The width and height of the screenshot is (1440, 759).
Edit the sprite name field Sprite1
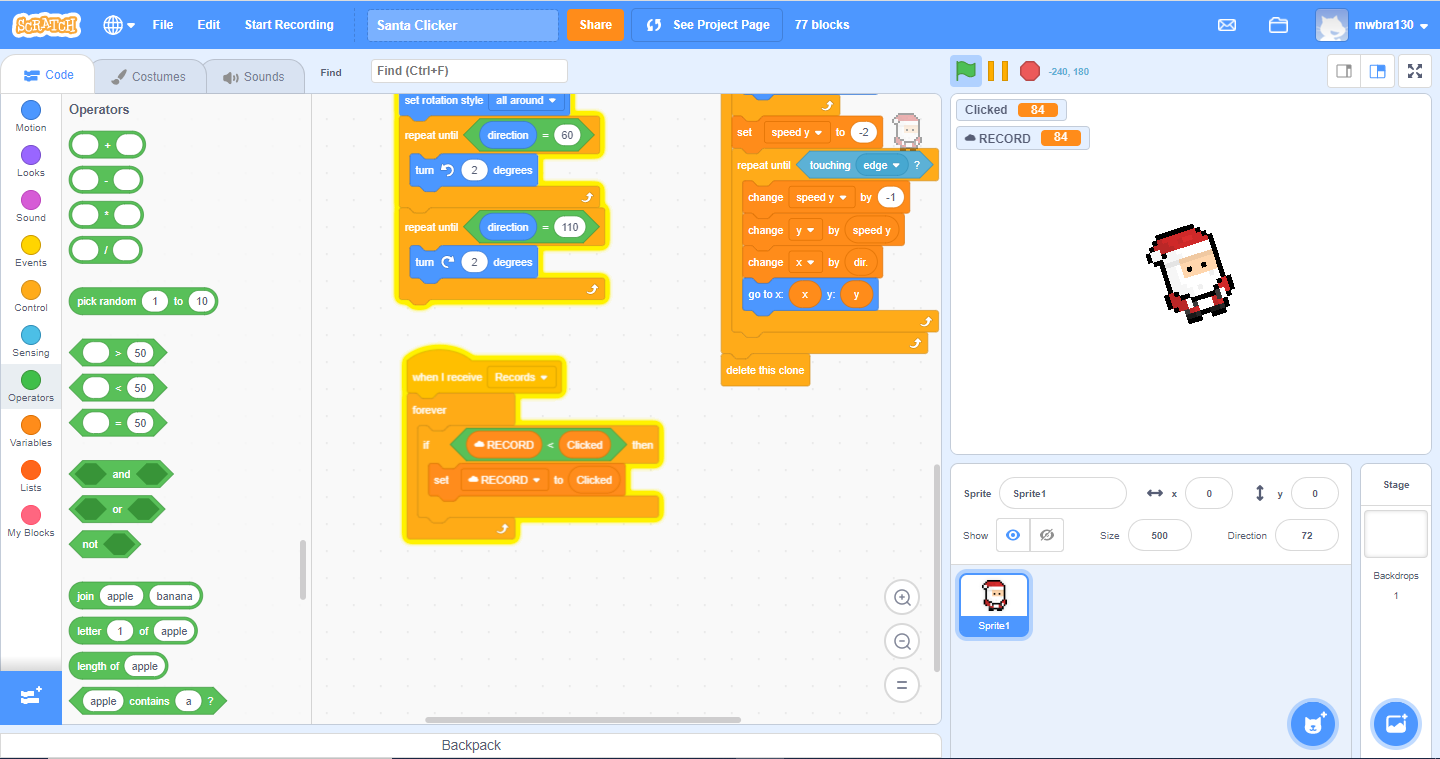(1063, 493)
